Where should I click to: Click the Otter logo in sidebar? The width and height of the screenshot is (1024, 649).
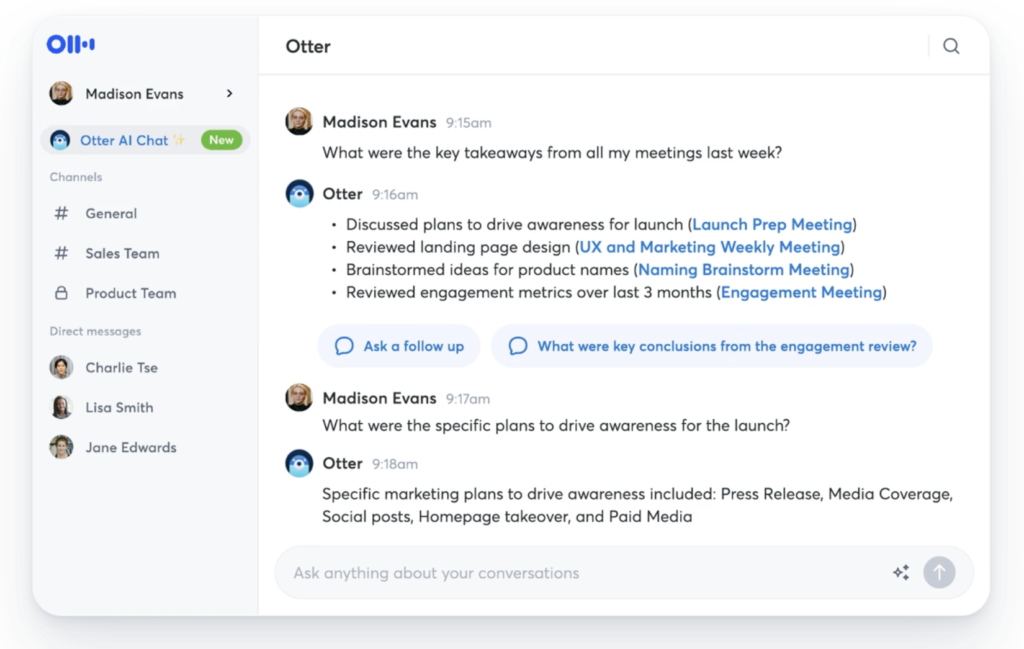71,44
